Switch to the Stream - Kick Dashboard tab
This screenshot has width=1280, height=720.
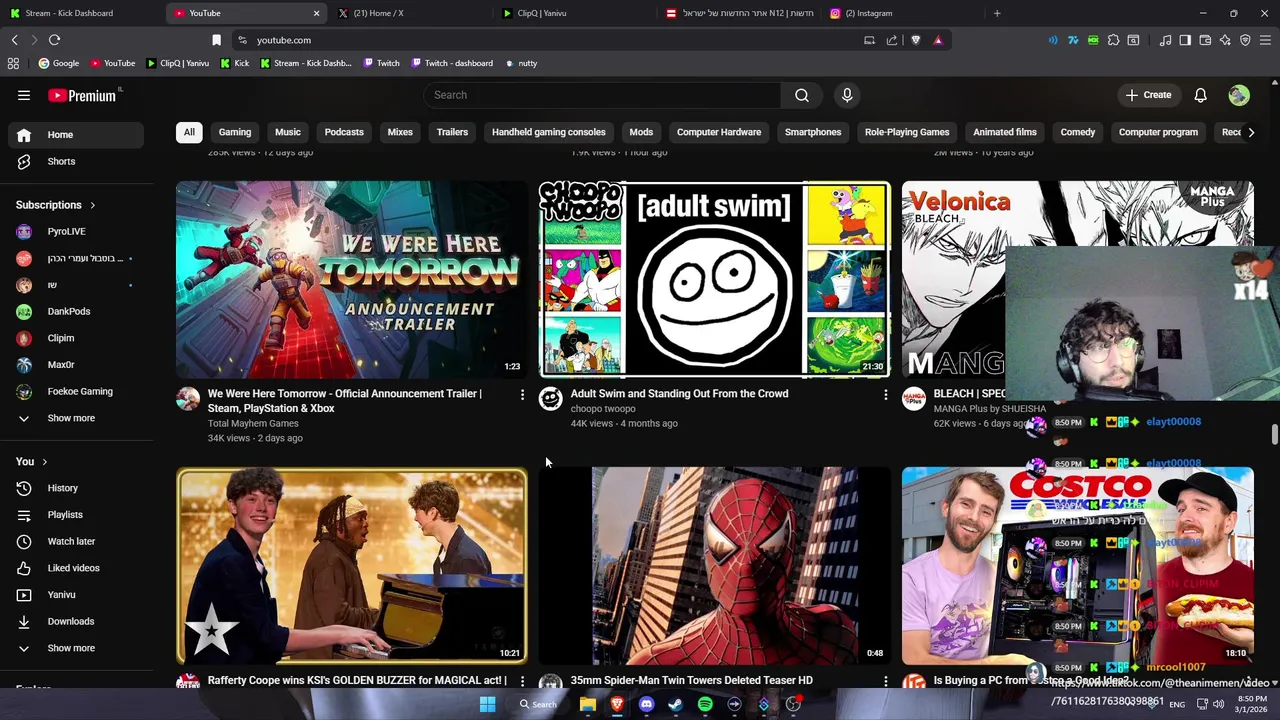80,13
